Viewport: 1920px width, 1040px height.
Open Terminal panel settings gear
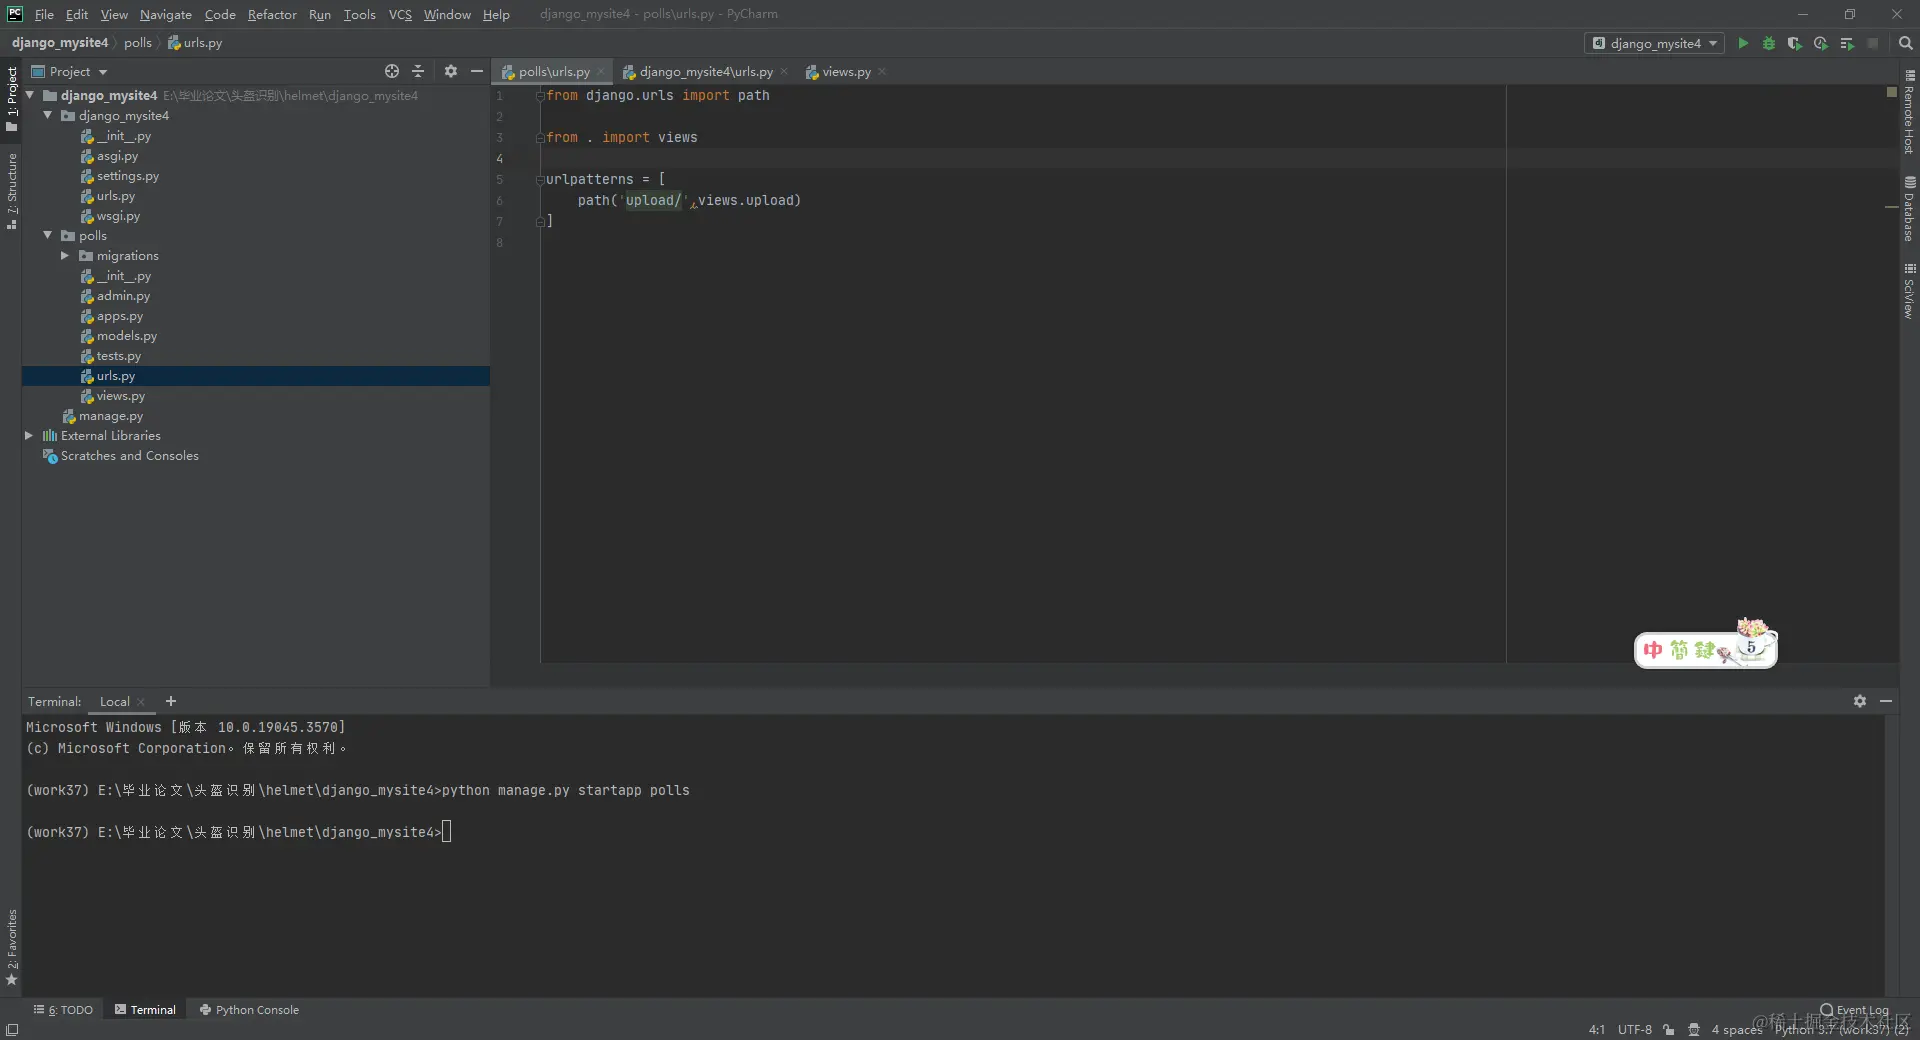[1860, 701]
